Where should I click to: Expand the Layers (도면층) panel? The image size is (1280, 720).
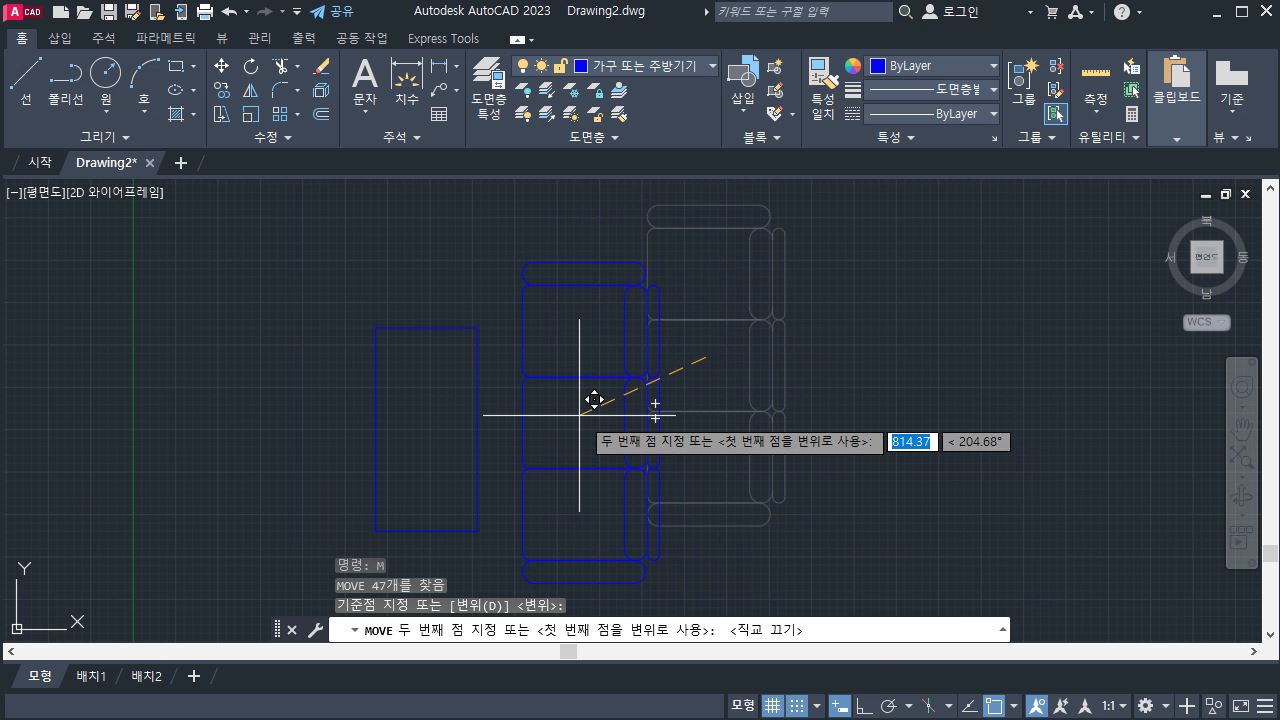[x=594, y=137]
